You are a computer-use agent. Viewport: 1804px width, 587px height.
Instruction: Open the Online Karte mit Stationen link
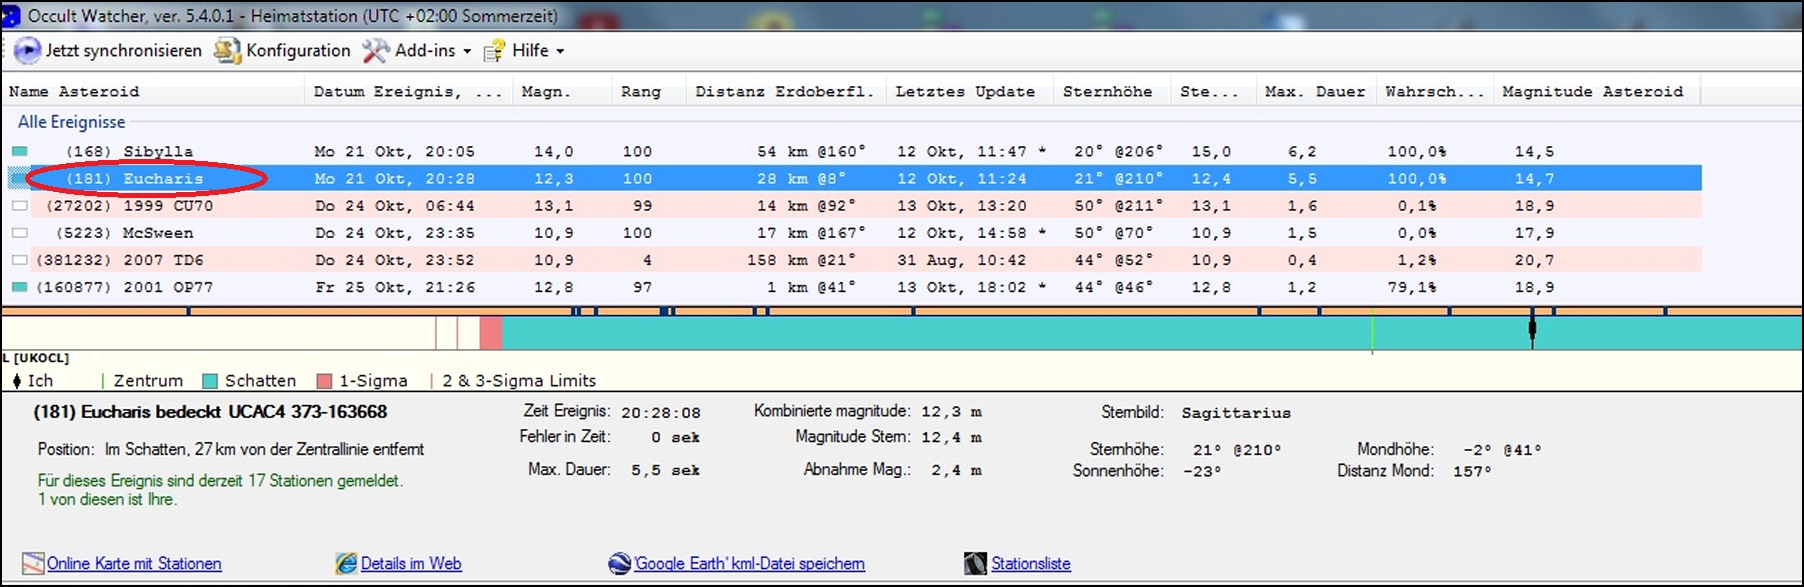tap(134, 563)
